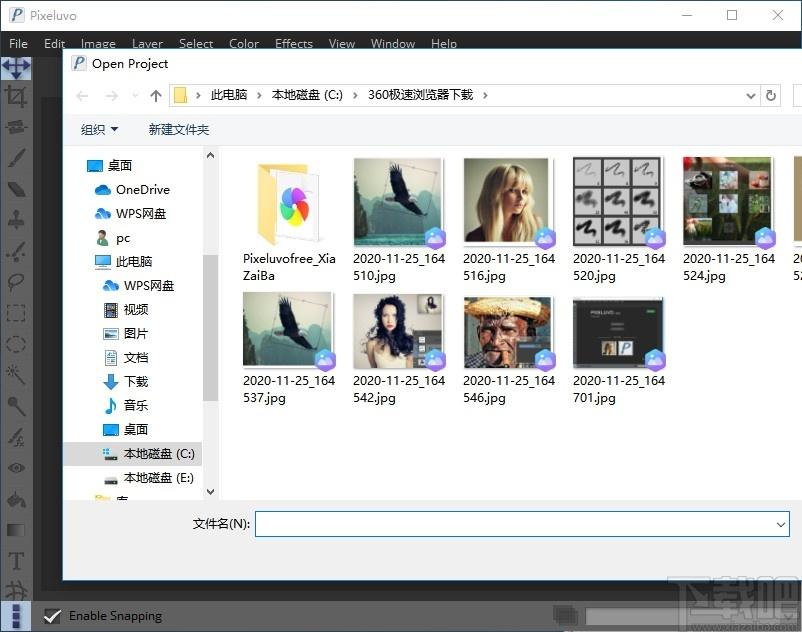Select the 2020-11-25_164546.jpg old man image

(509, 350)
